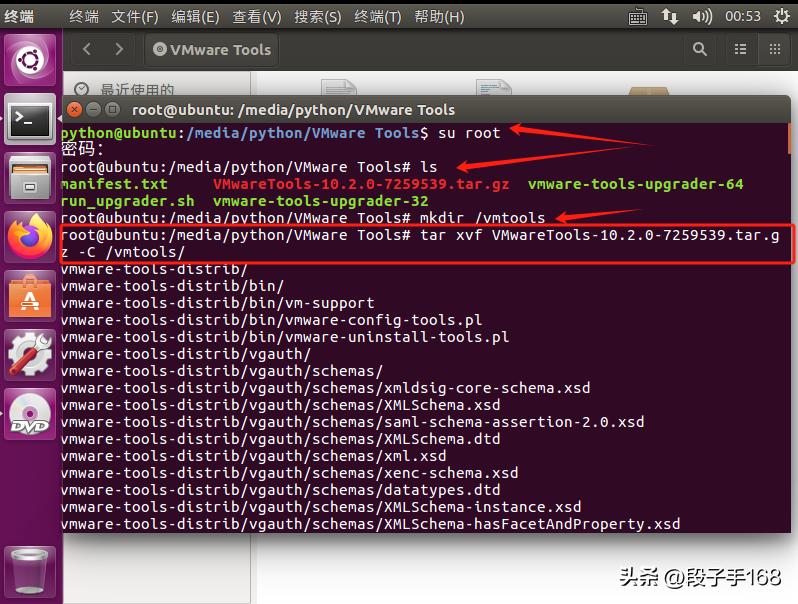This screenshot has width=798, height=604.
Task: Click the vm-support output line
Action: tap(218, 303)
